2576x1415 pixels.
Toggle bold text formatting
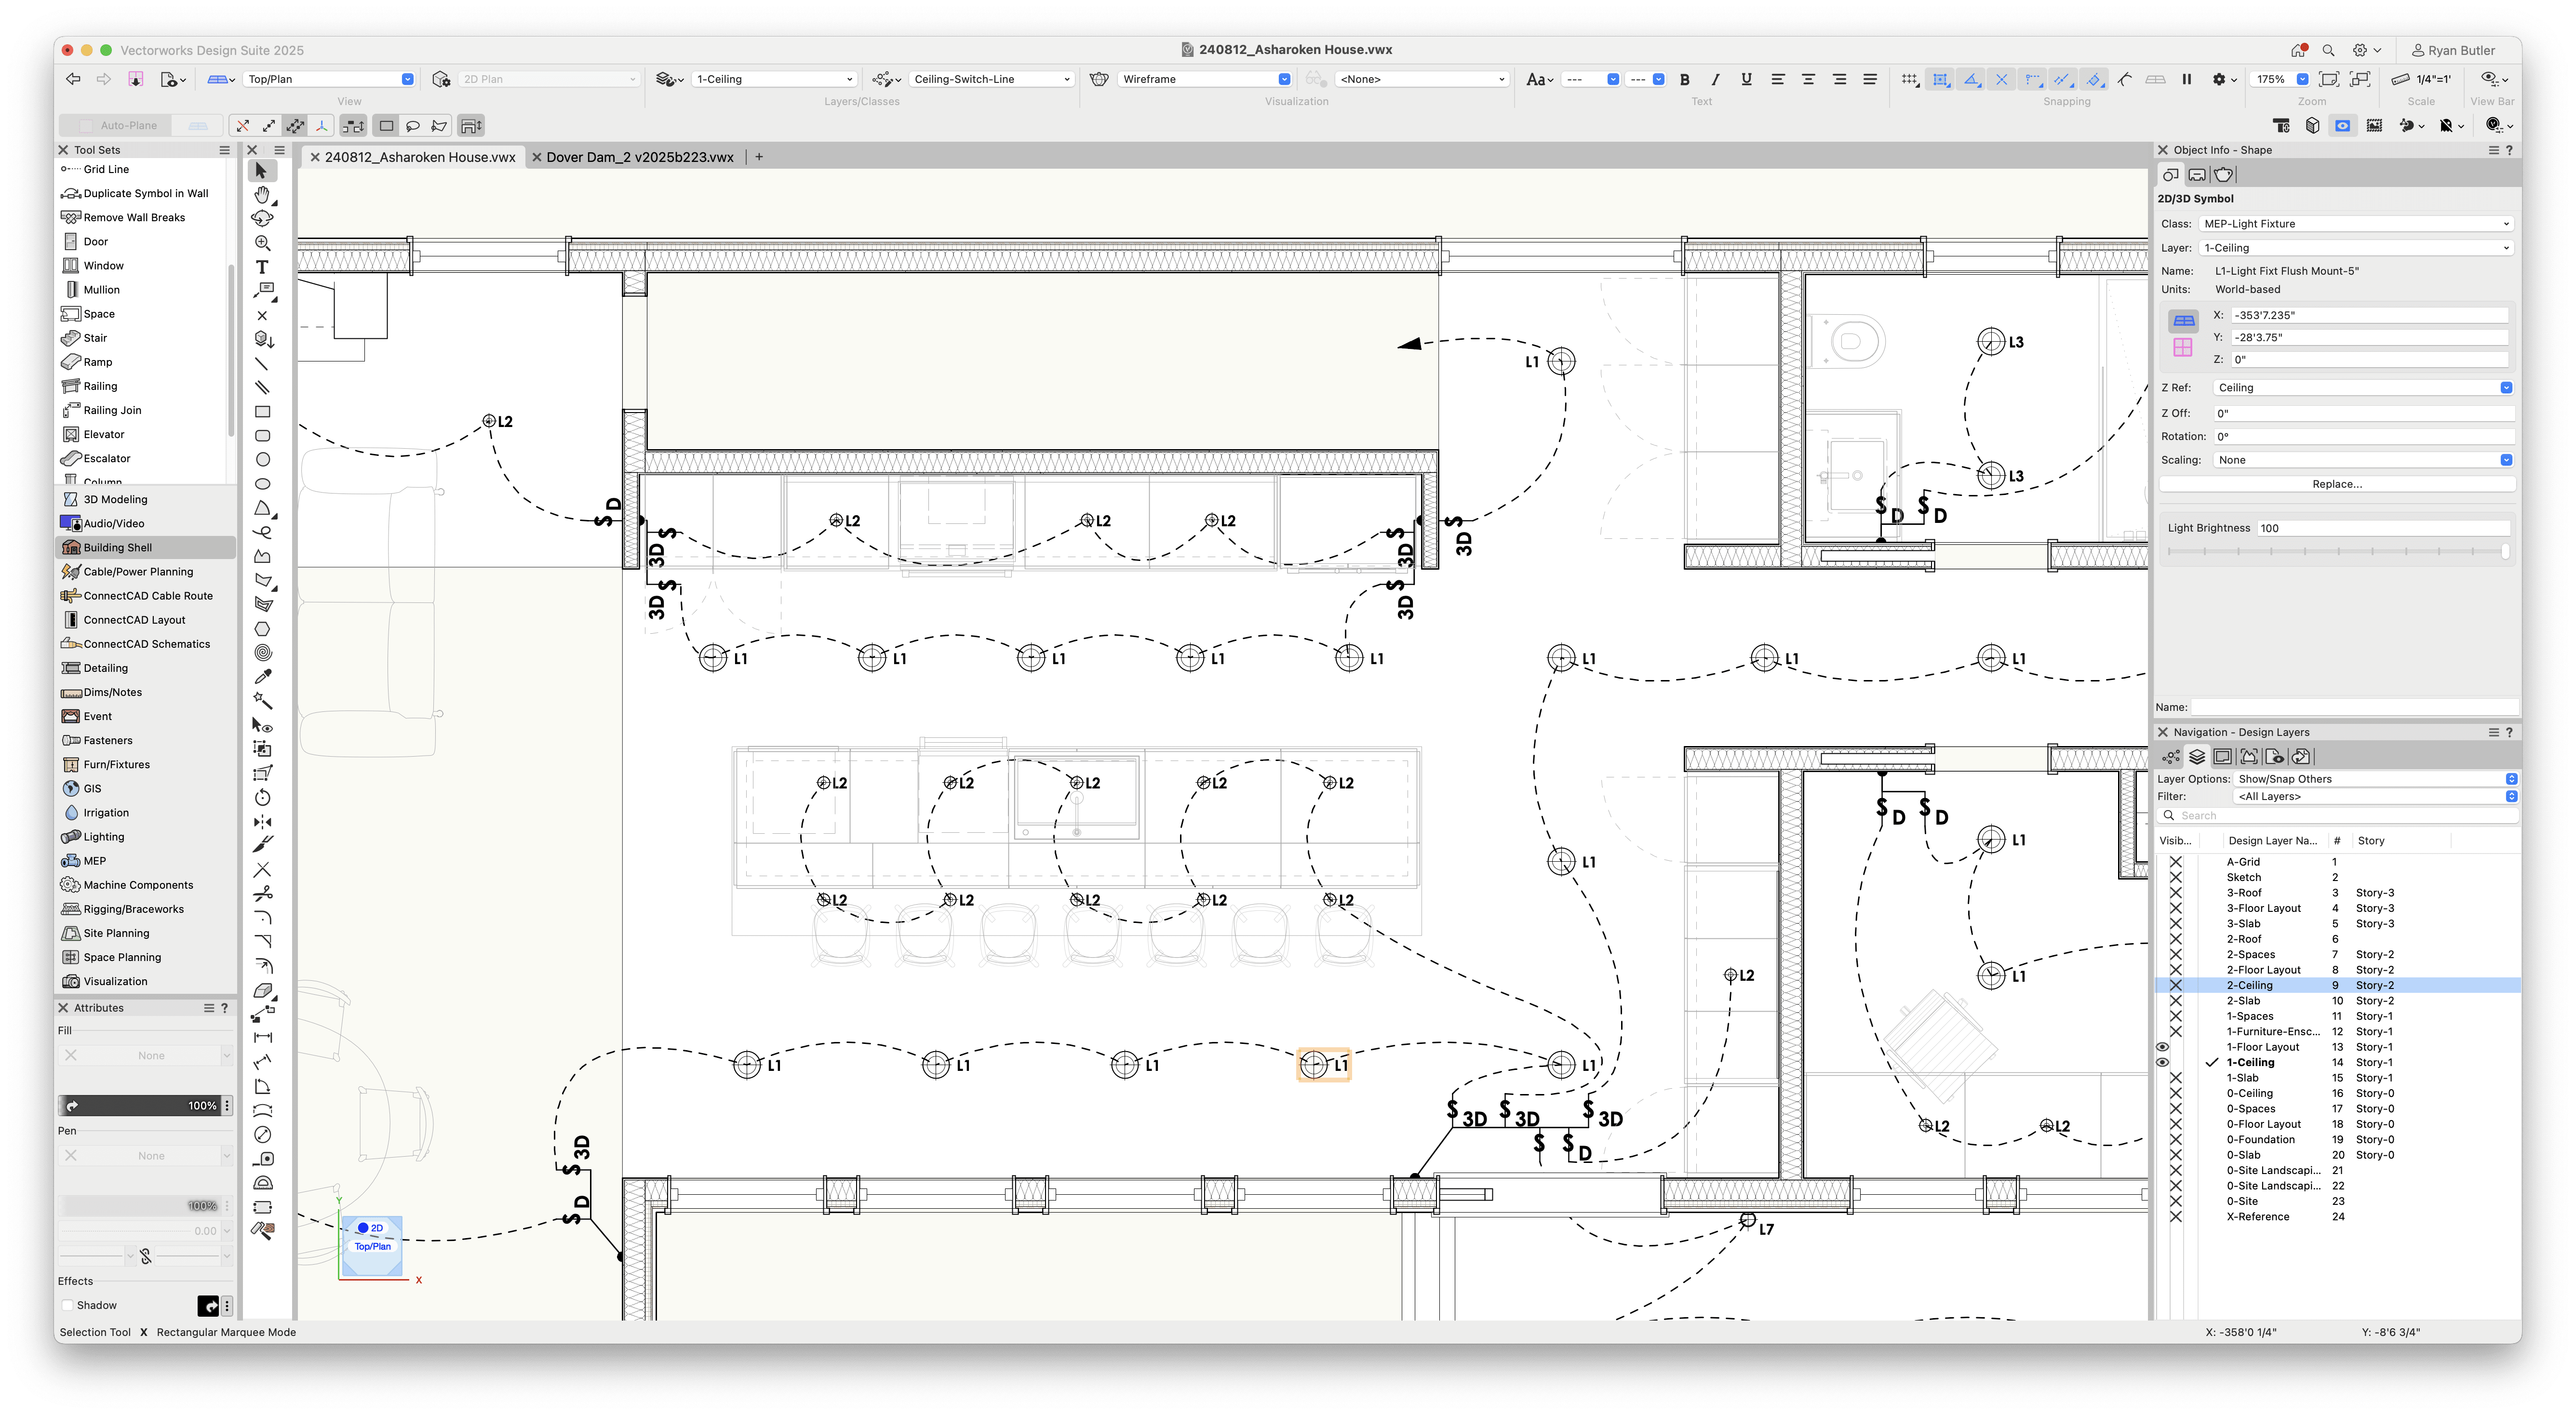1684,78
